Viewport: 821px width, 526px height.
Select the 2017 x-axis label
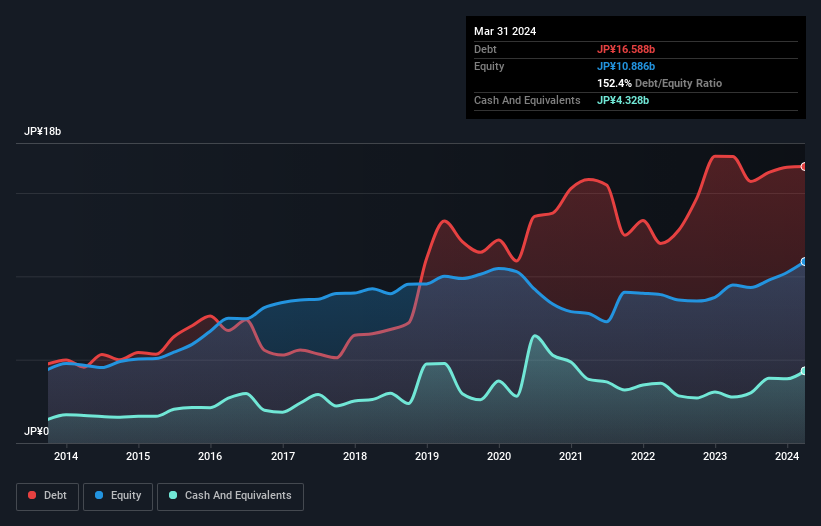point(283,456)
